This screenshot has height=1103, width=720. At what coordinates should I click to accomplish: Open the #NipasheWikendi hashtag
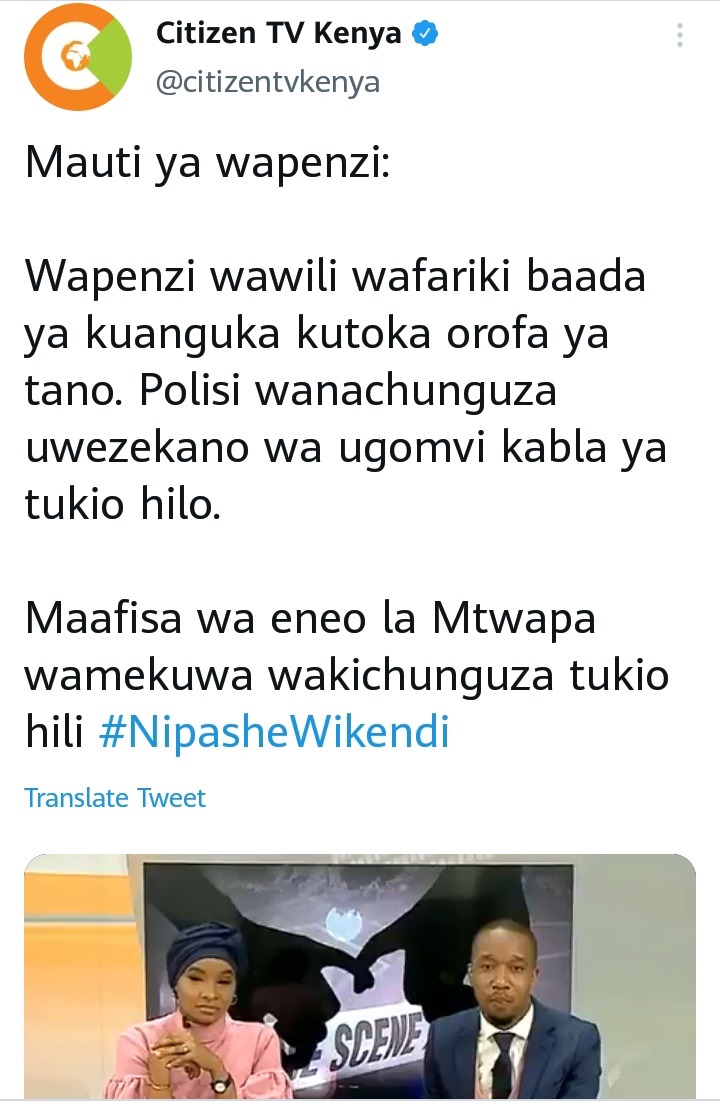pyautogui.click(x=274, y=731)
